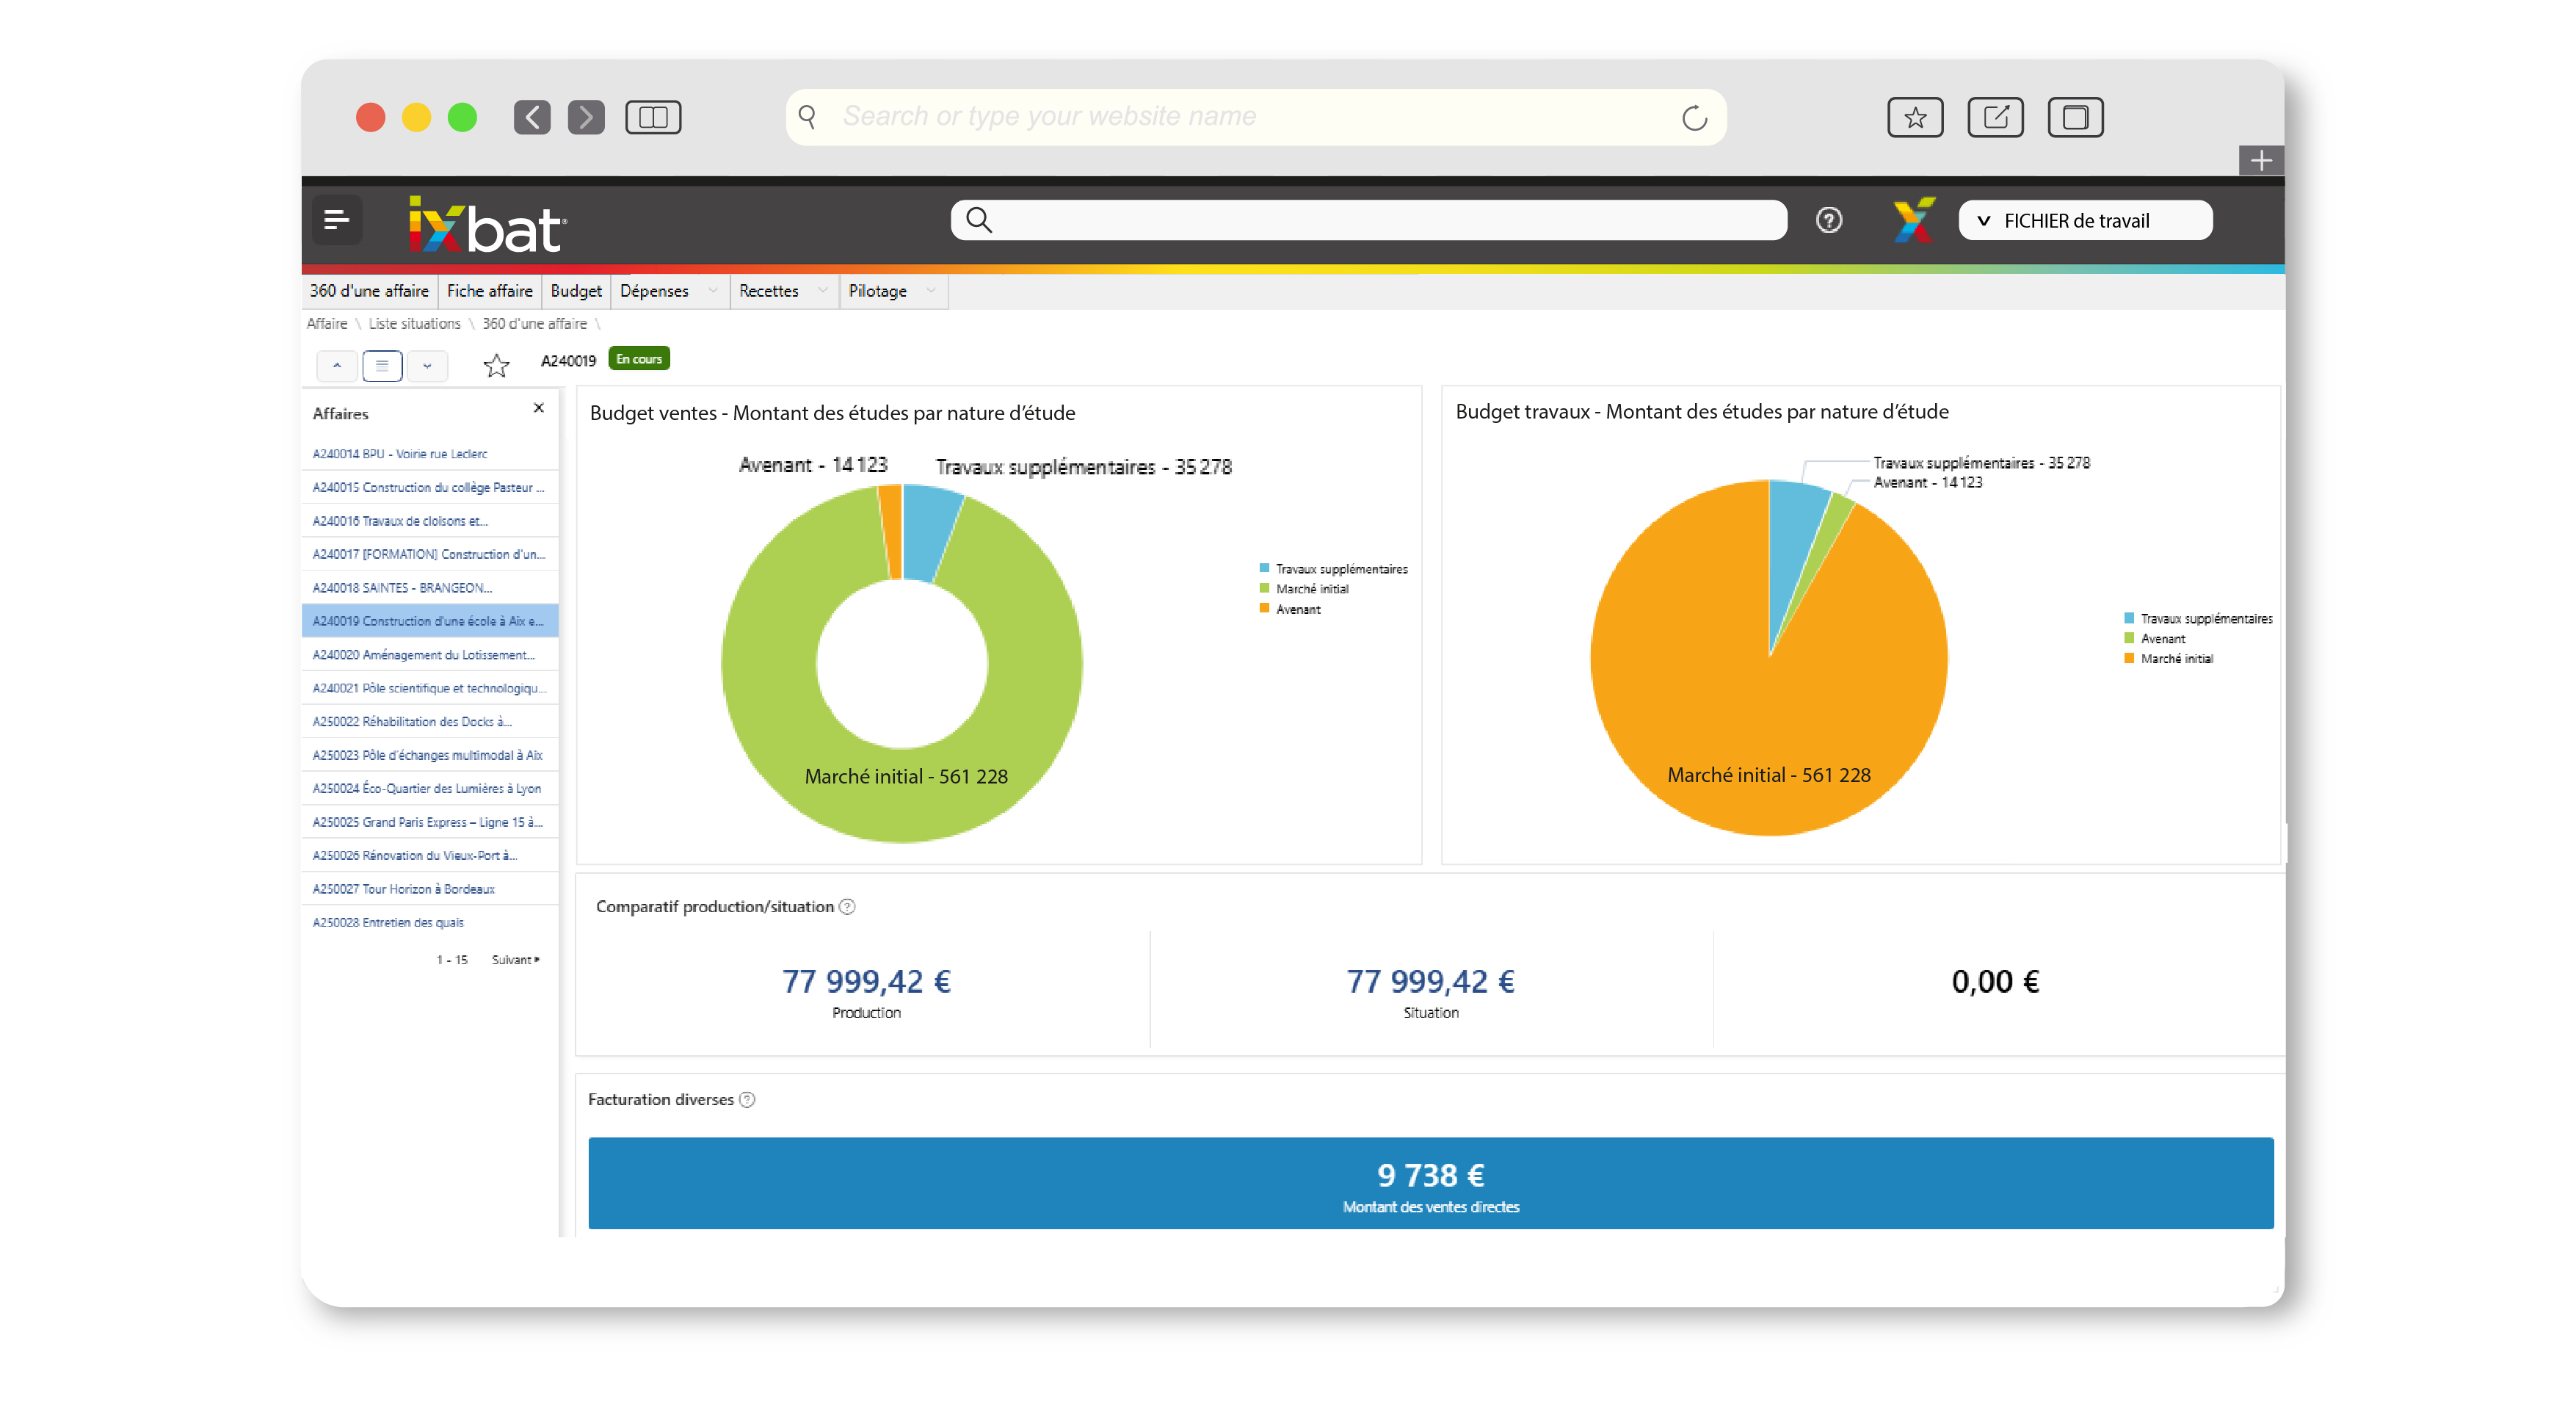The image size is (2576, 1426).
Task: Switch to the Fiche affaire tab
Action: [489, 291]
